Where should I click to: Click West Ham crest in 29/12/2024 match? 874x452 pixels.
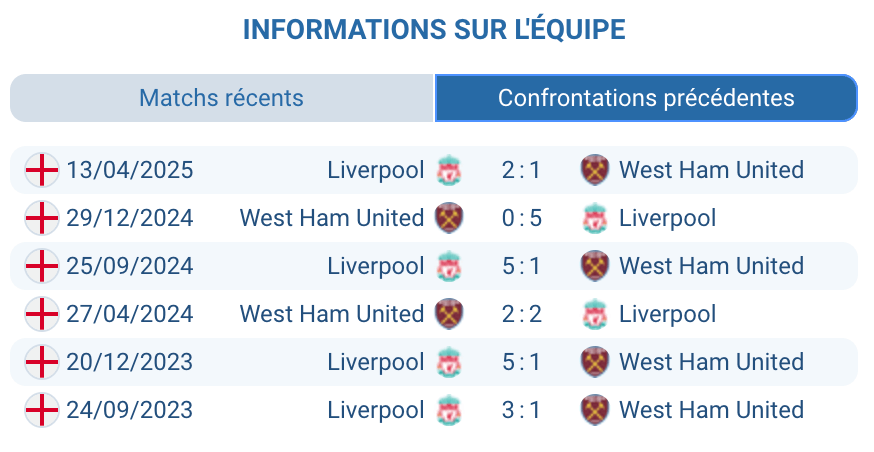click(x=449, y=218)
